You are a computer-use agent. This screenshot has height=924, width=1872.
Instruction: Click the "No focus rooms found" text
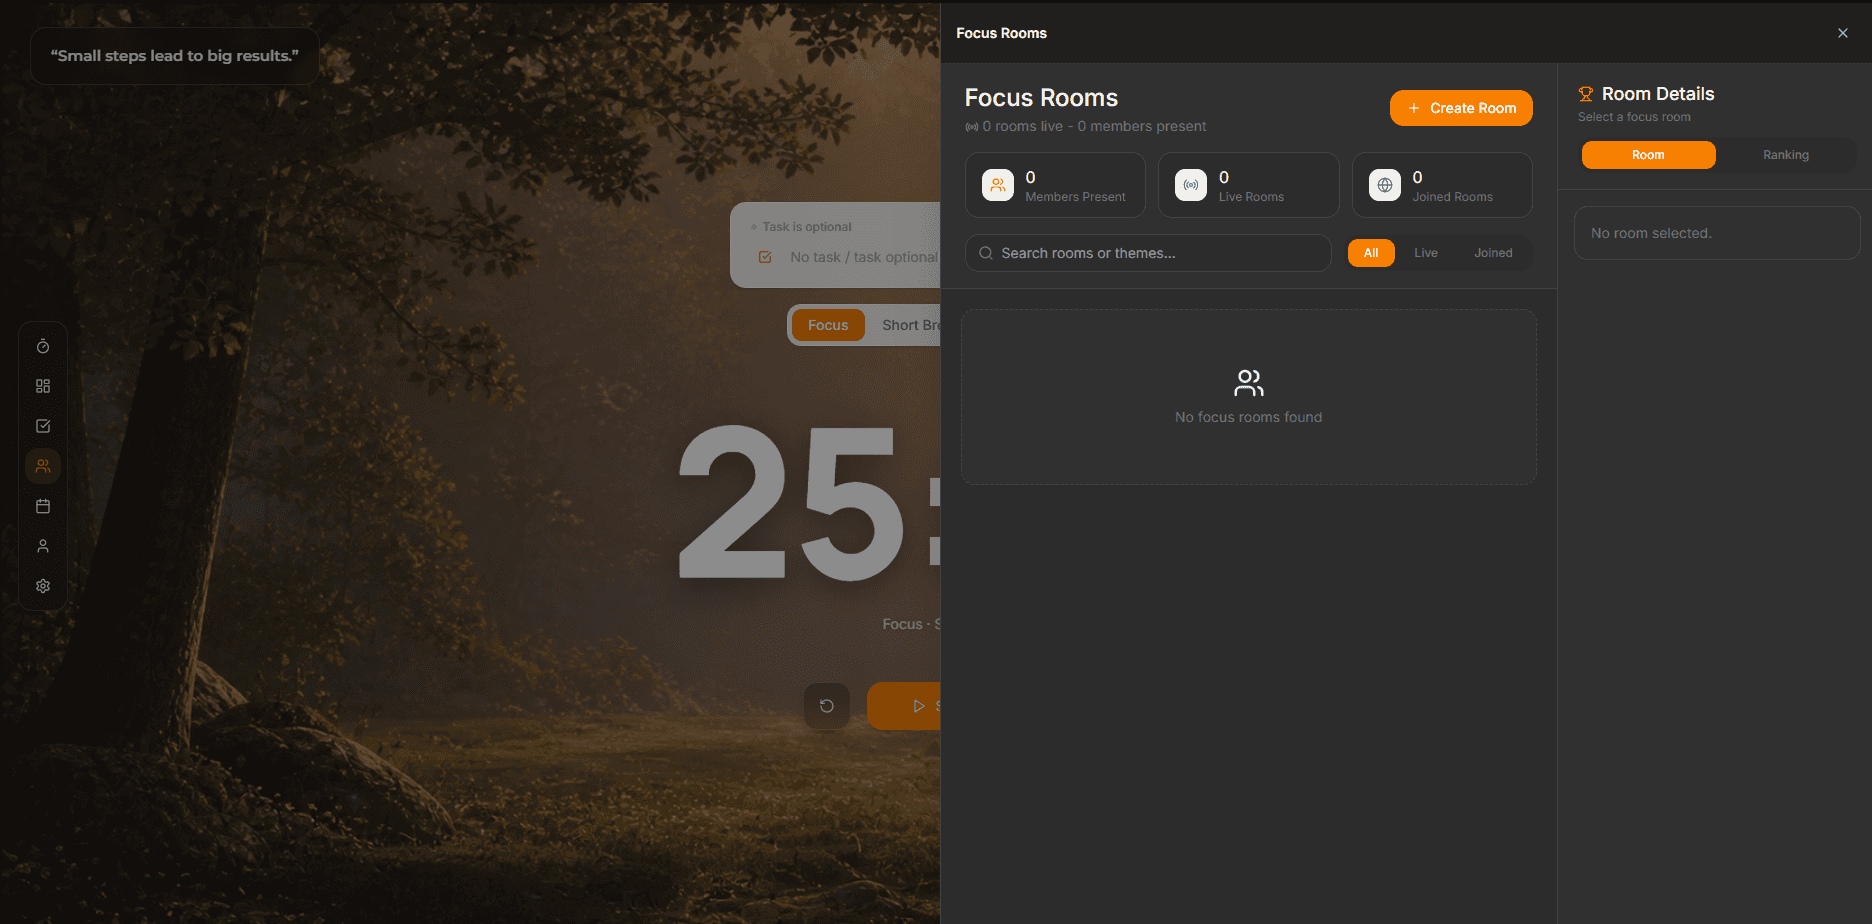click(x=1248, y=417)
